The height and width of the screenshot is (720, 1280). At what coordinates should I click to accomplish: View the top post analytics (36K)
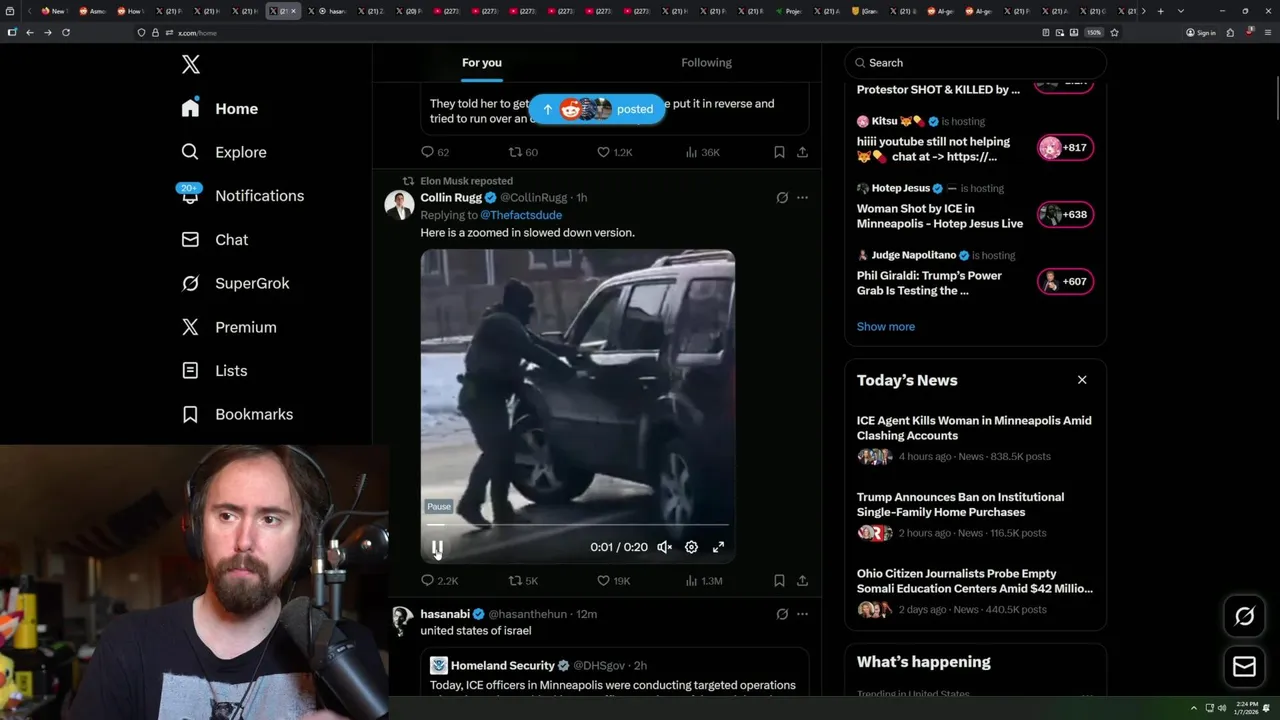point(702,152)
